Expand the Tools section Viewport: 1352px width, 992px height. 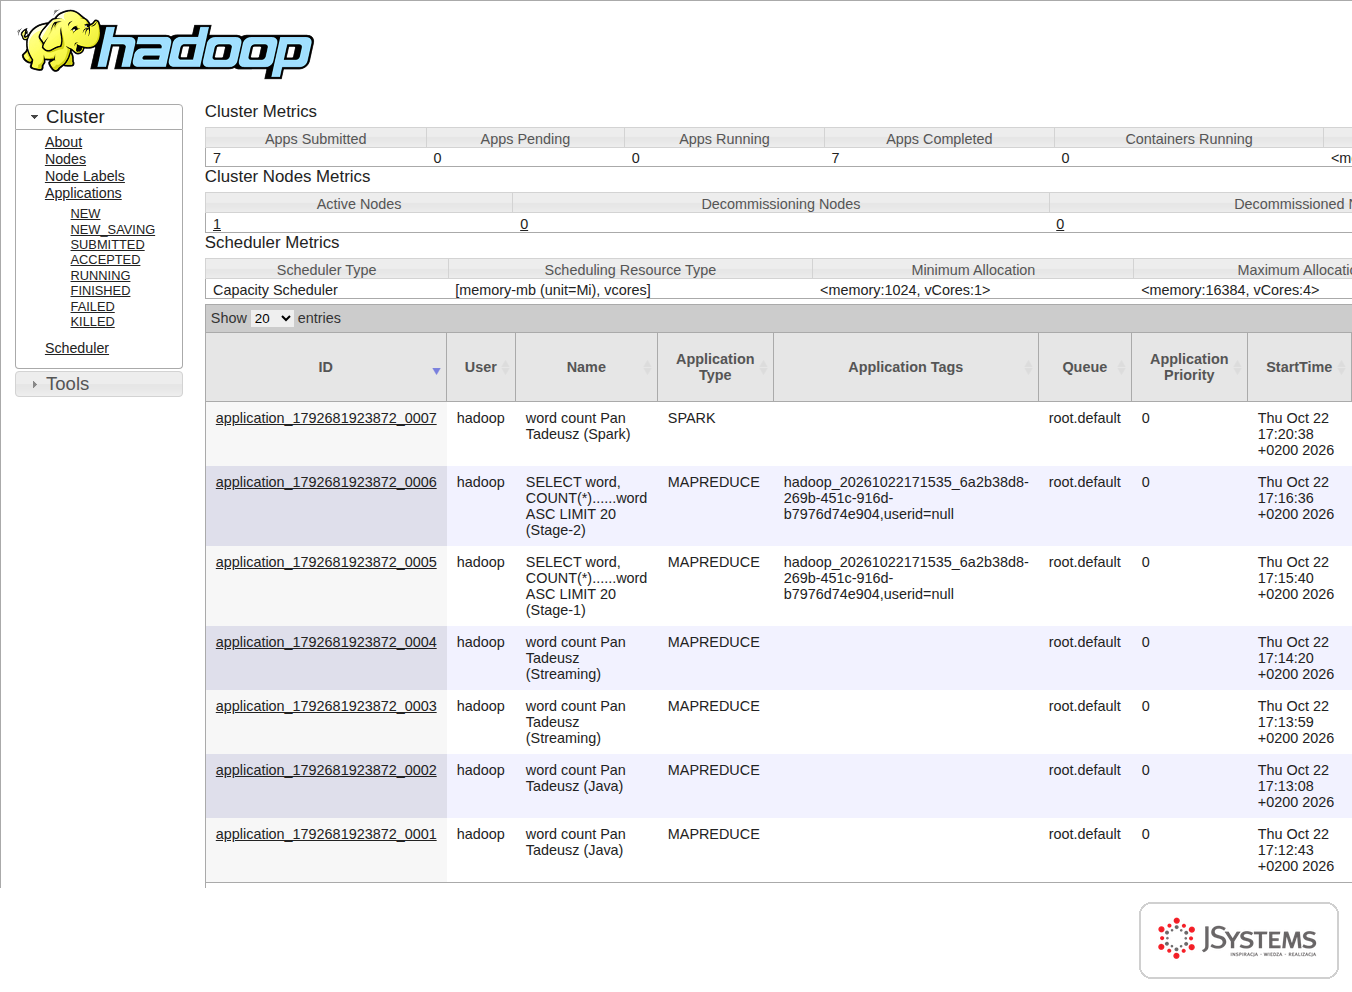tap(99, 384)
